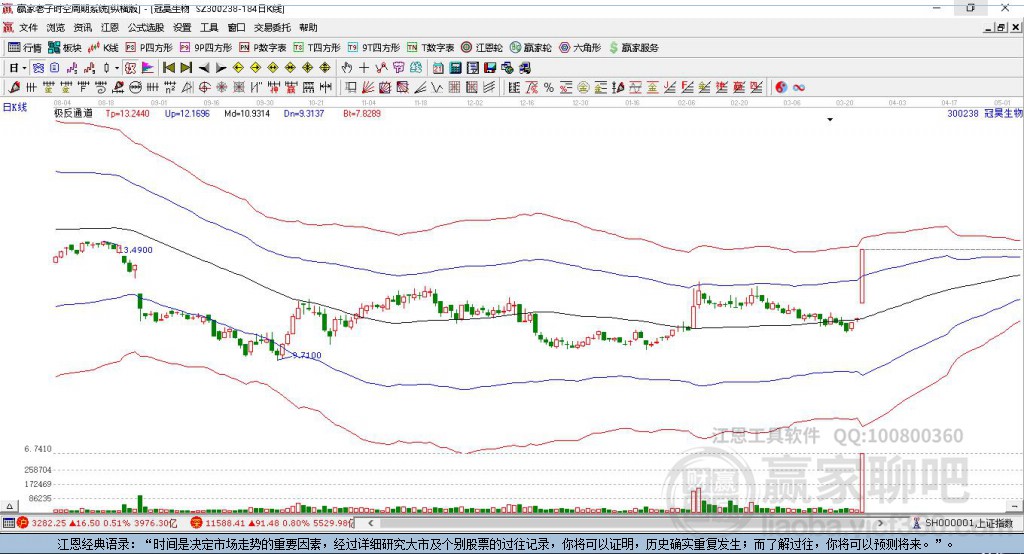
Task: Open the 江恩轮 Gann wheel
Action: click(x=482, y=48)
